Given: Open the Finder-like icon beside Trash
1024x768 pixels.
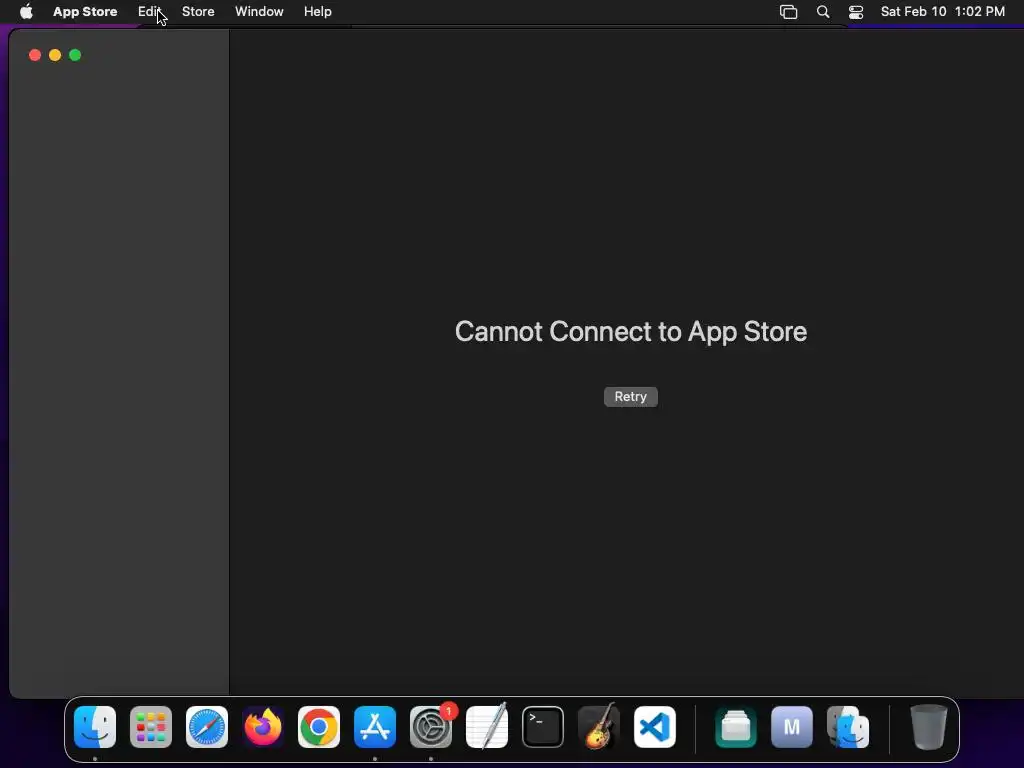Looking at the screenshot, I should pos(848,727).
